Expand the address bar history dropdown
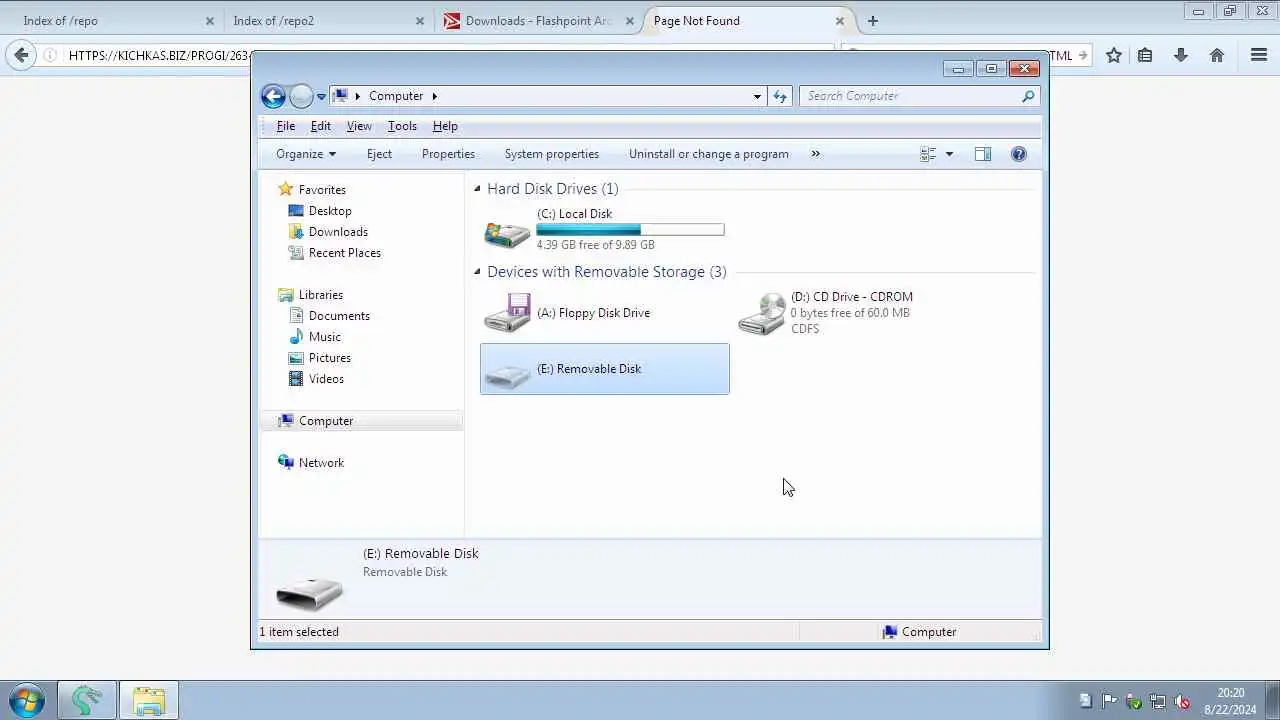 [x=757, y=96]
